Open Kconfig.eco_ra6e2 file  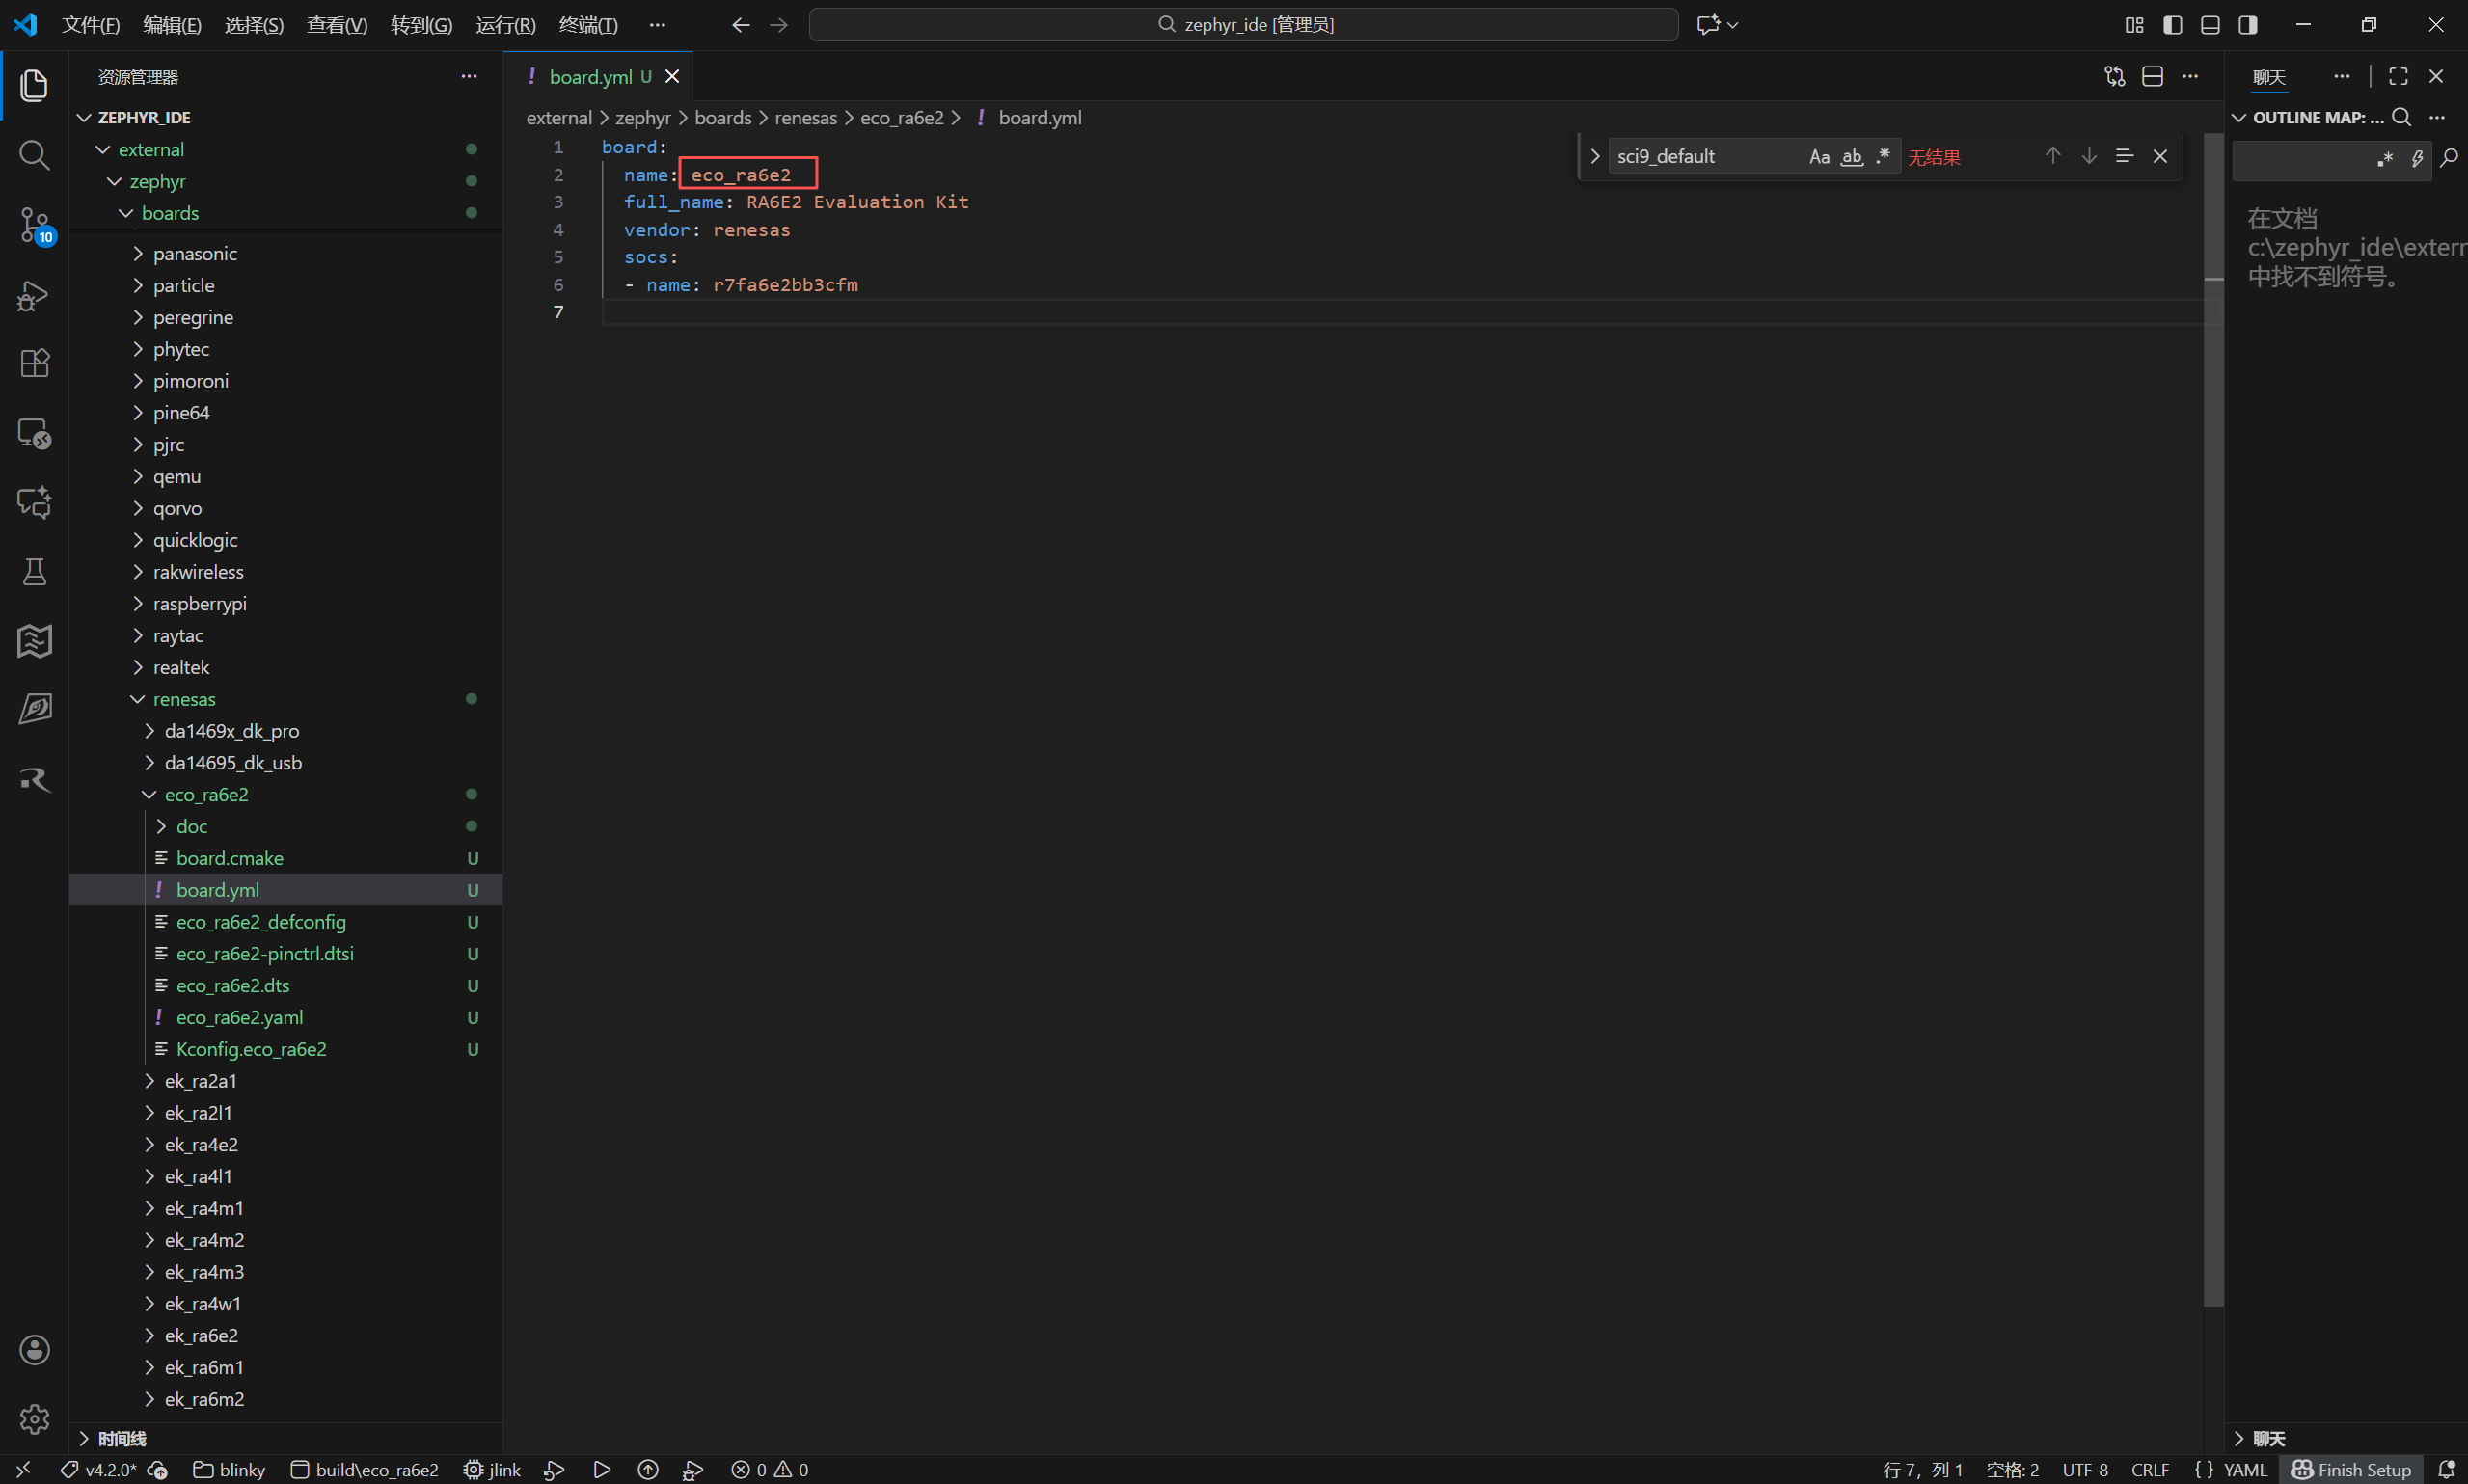251,1049
